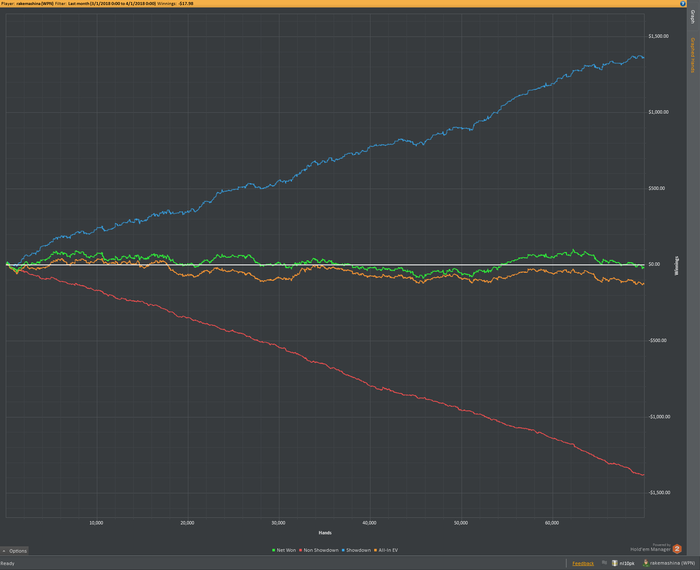
Task: Click the -$1,000.00 axis label
Action: coord(659,417)
